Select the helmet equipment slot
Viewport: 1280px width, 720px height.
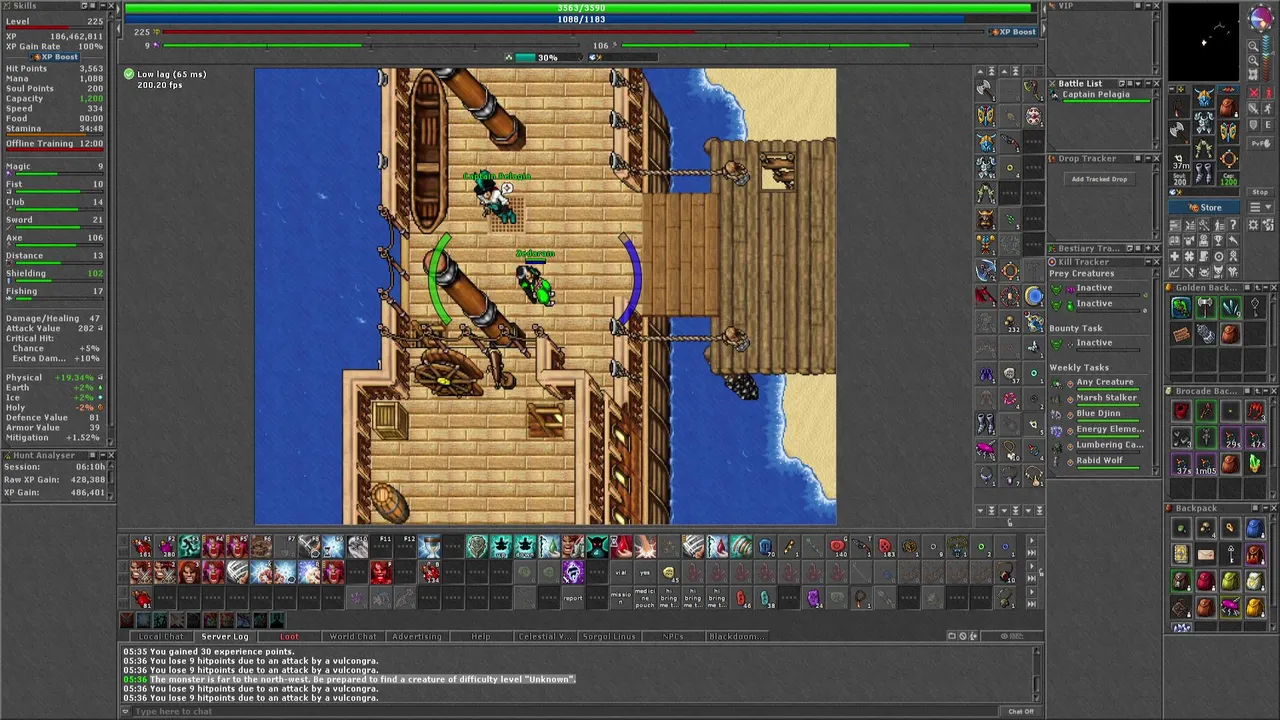pyautogui.click(x=1204, y=97)
